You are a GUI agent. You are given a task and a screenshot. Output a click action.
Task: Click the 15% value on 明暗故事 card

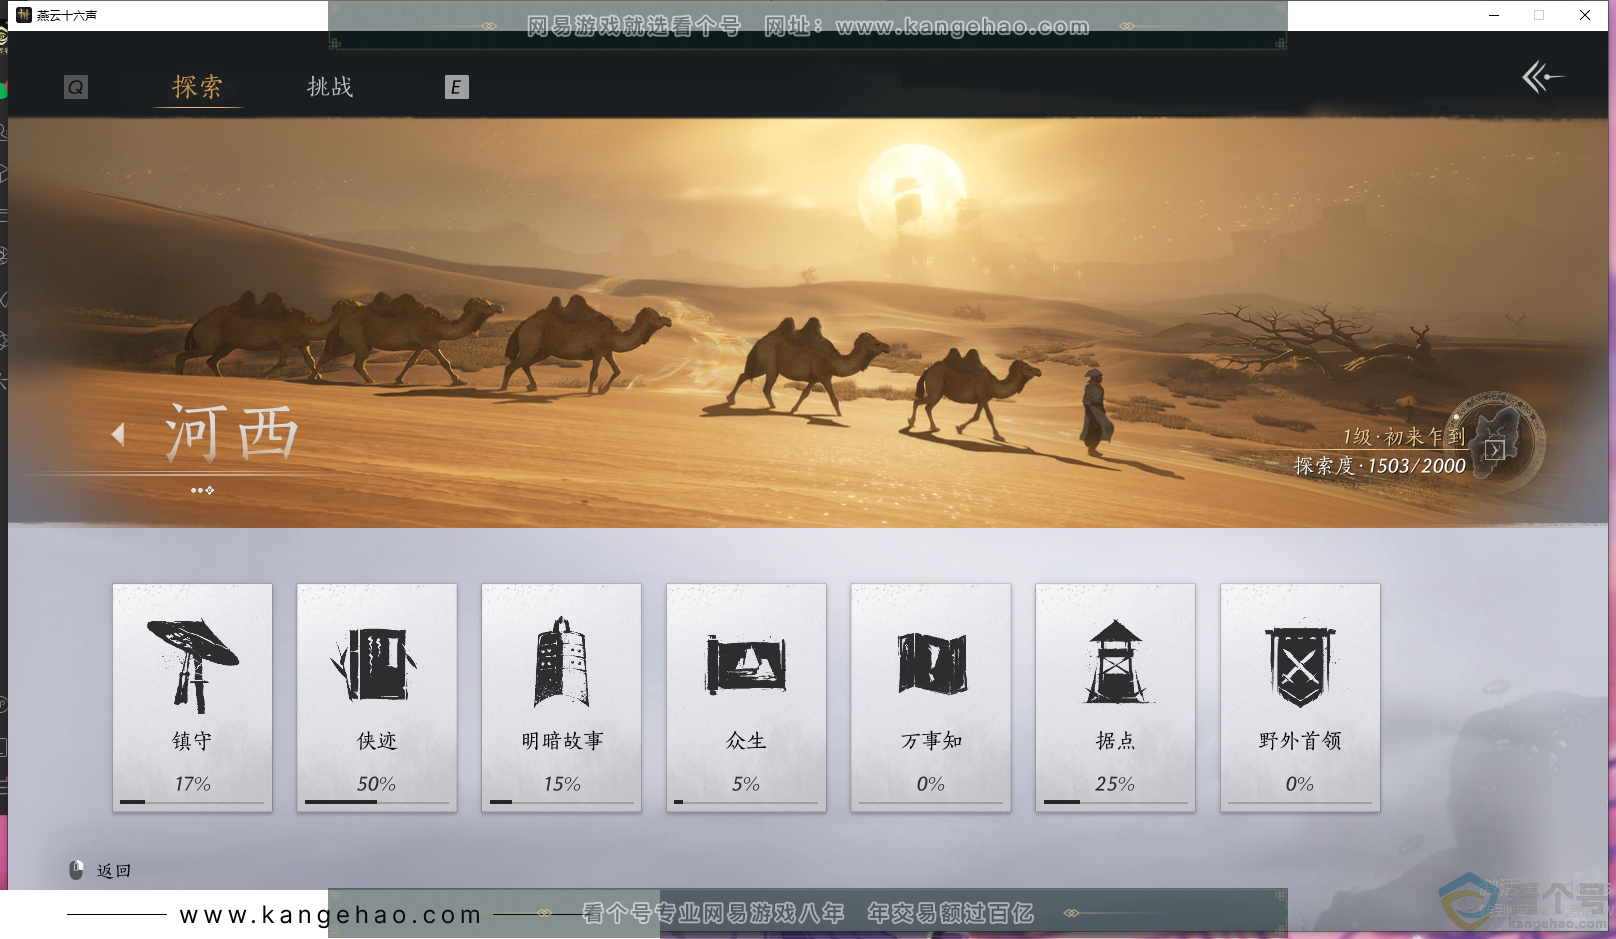562,784
